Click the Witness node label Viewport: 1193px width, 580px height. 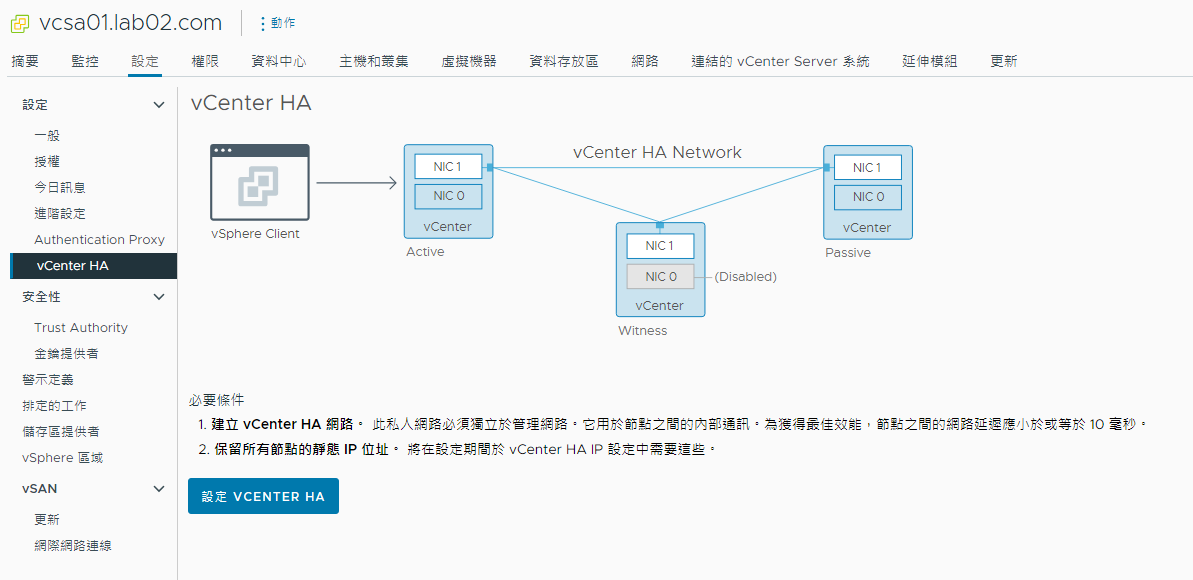[642, 331]
